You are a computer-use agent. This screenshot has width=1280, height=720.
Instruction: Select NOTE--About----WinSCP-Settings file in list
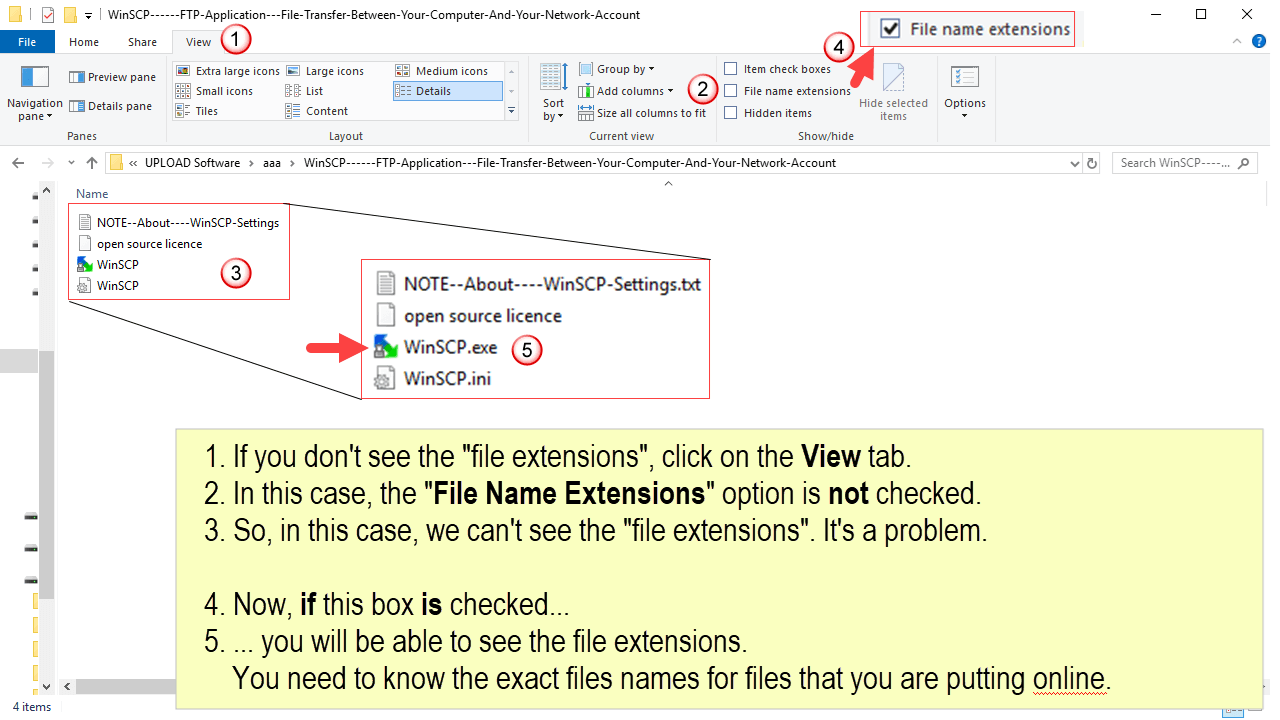178,223
